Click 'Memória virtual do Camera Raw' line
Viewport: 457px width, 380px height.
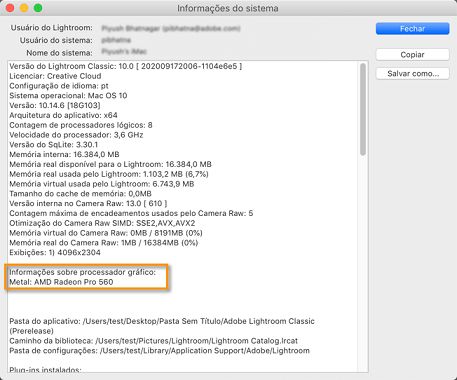click(x=106, y=233)
